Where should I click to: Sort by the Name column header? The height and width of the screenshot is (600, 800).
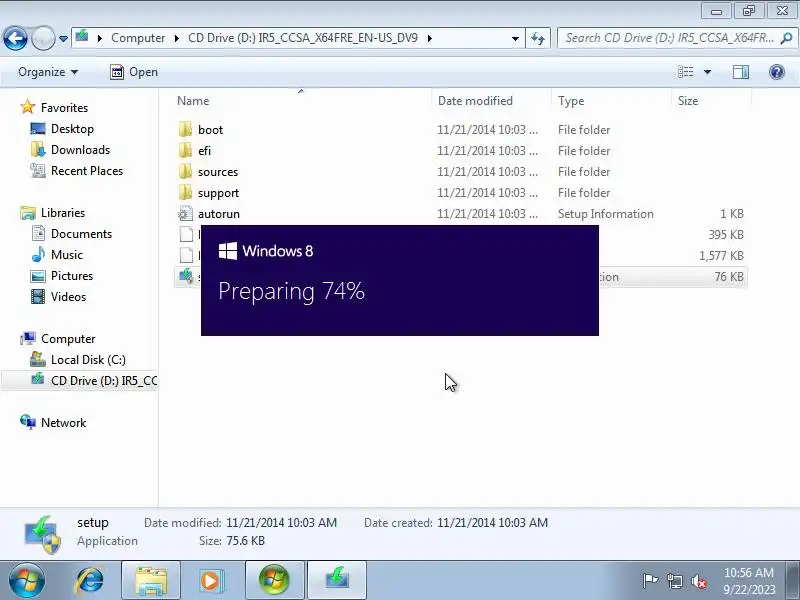click(193, 101)
